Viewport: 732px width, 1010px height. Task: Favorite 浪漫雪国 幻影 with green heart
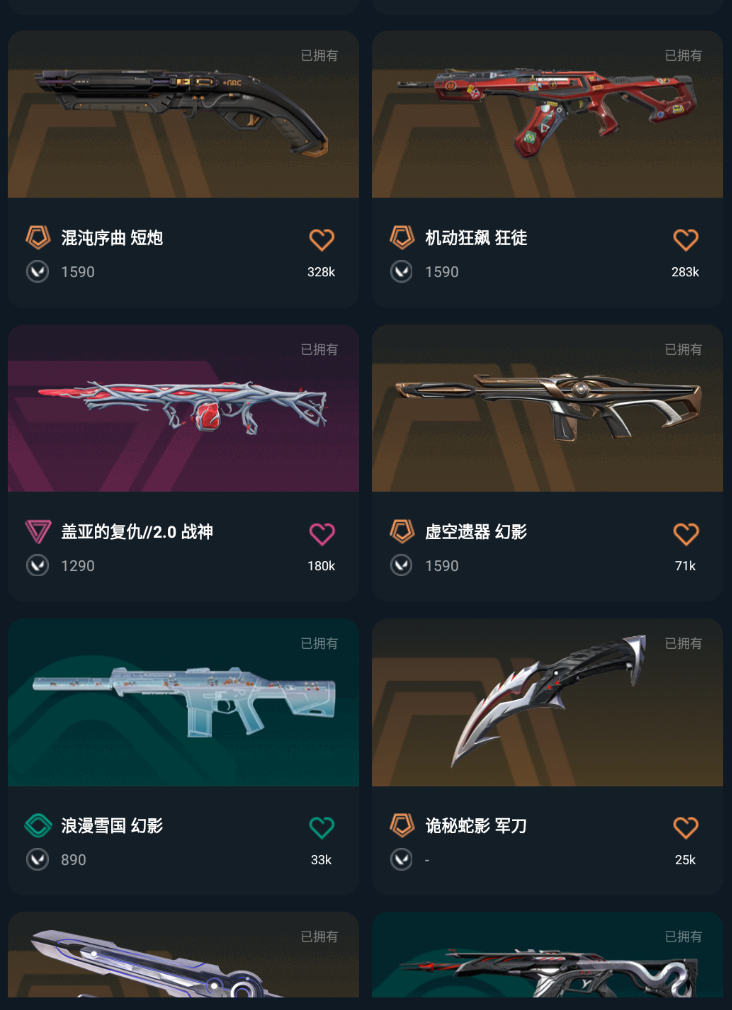click(x=322, y=827)
